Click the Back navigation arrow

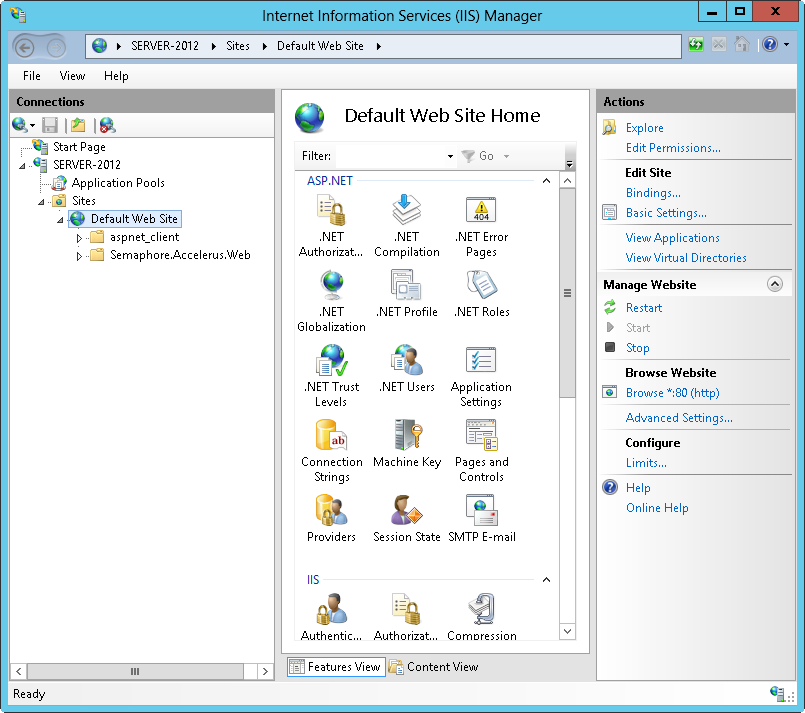(24, 48)
